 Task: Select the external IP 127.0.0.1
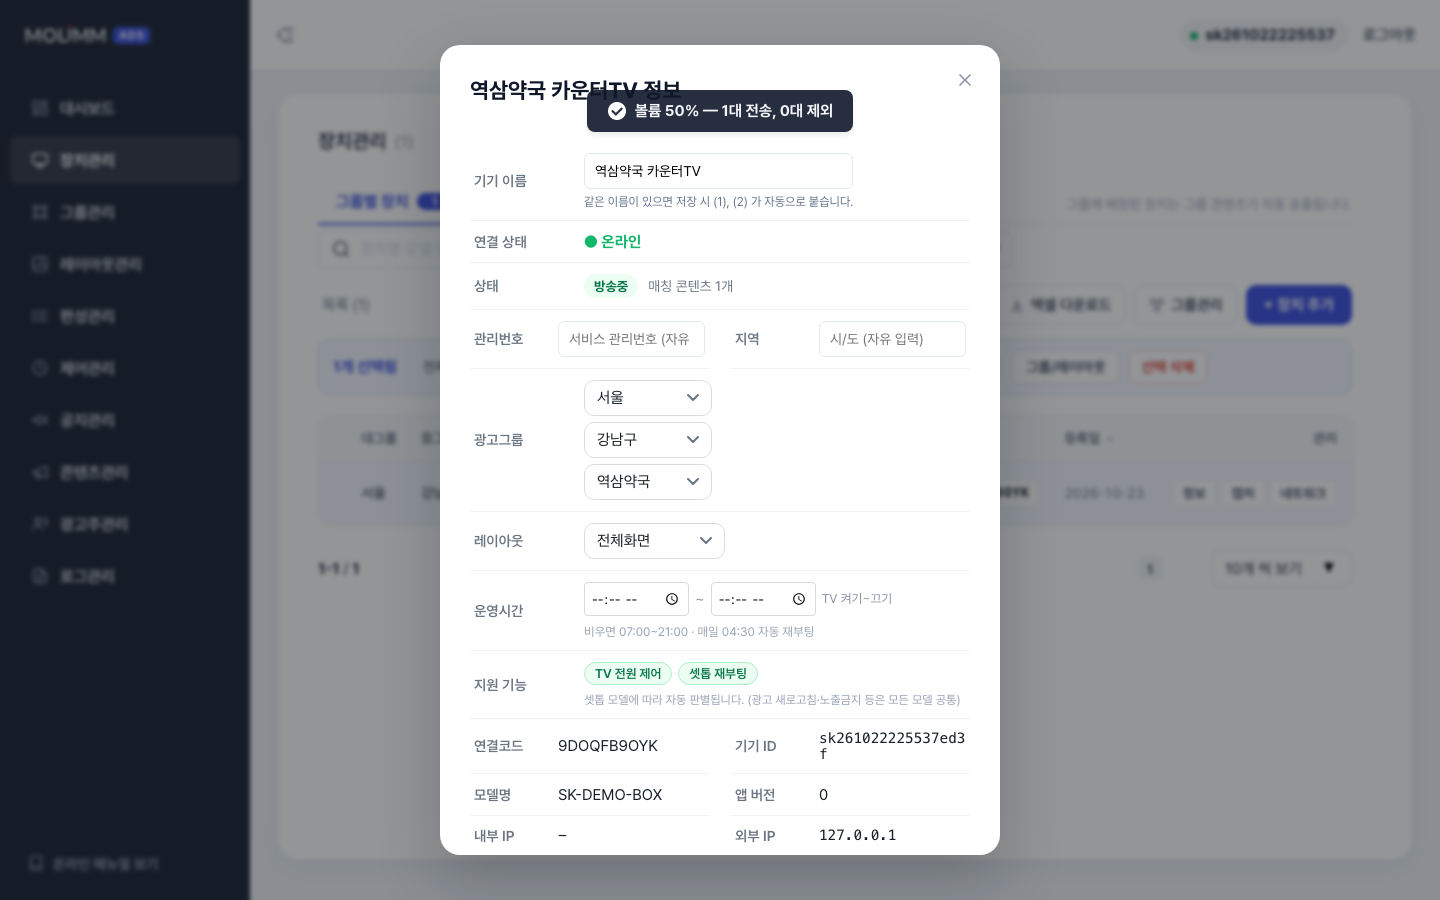point(857,835)
